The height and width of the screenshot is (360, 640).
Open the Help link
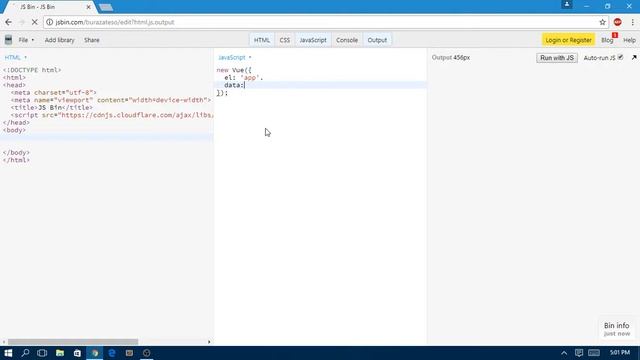point(629,40)
